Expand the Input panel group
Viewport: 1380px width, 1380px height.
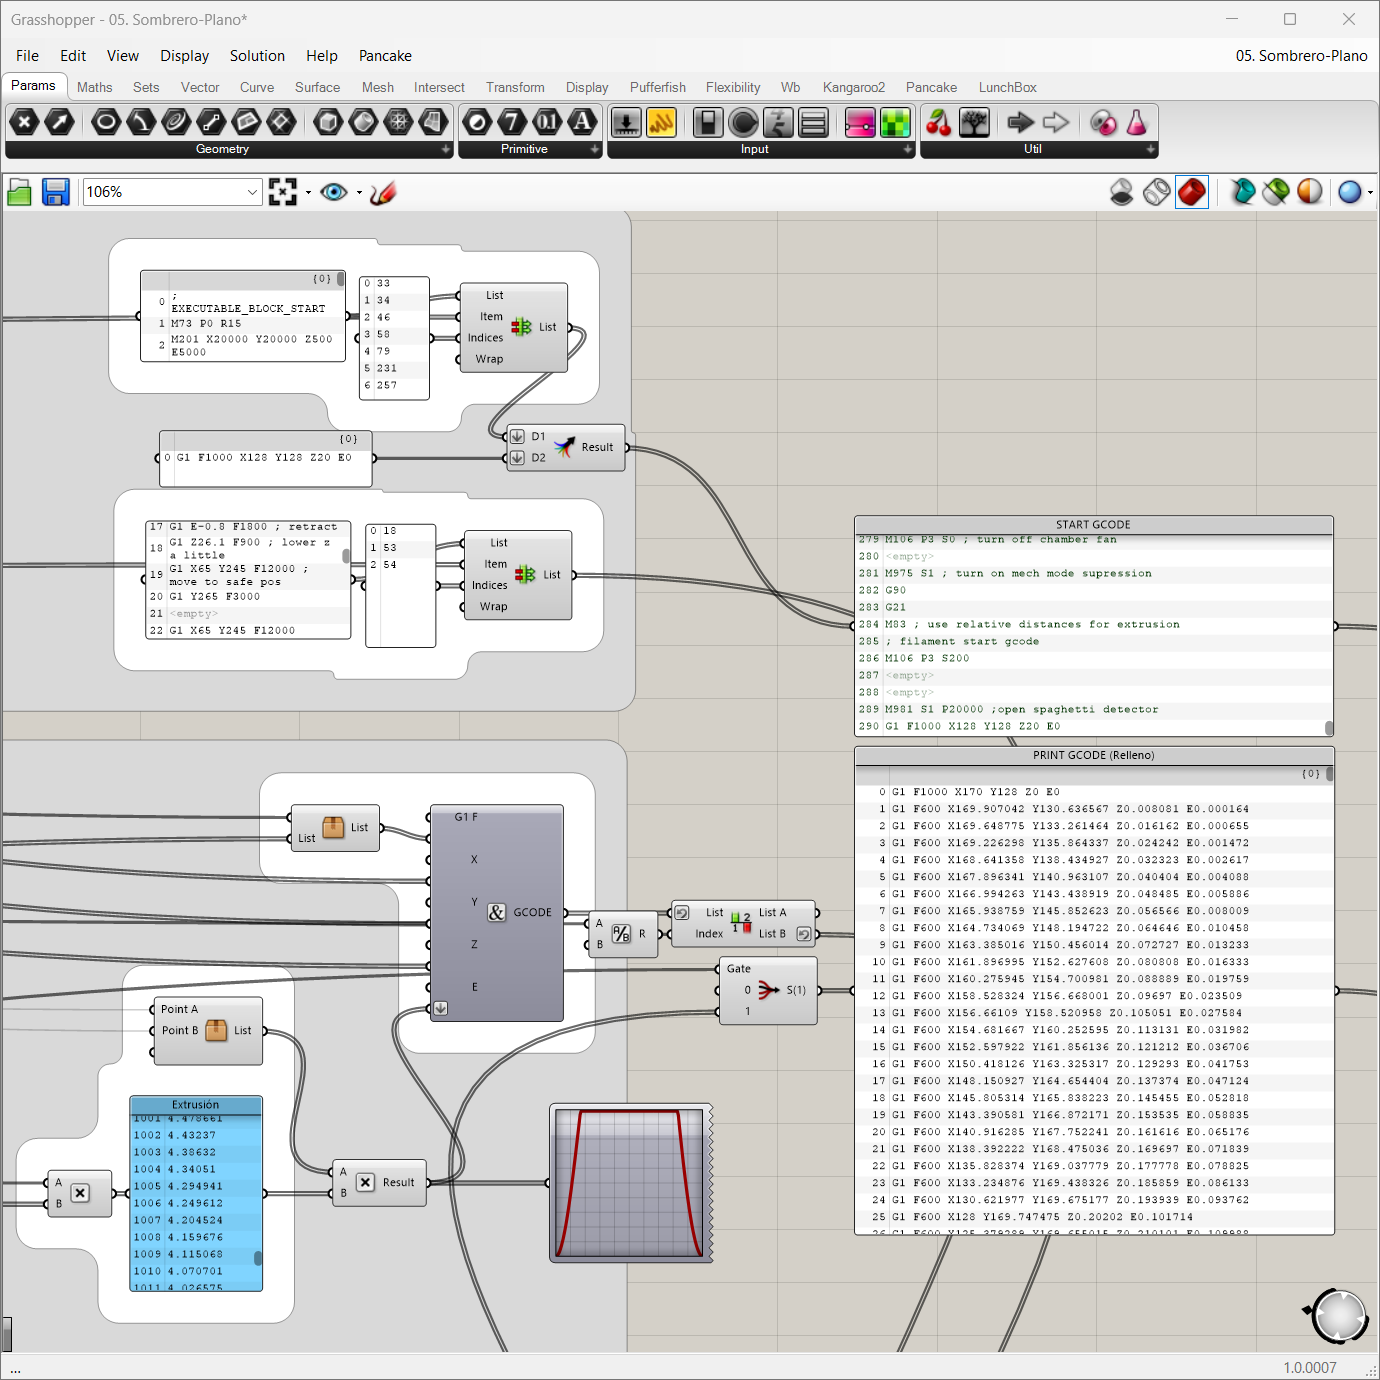(x=907, y=149)
